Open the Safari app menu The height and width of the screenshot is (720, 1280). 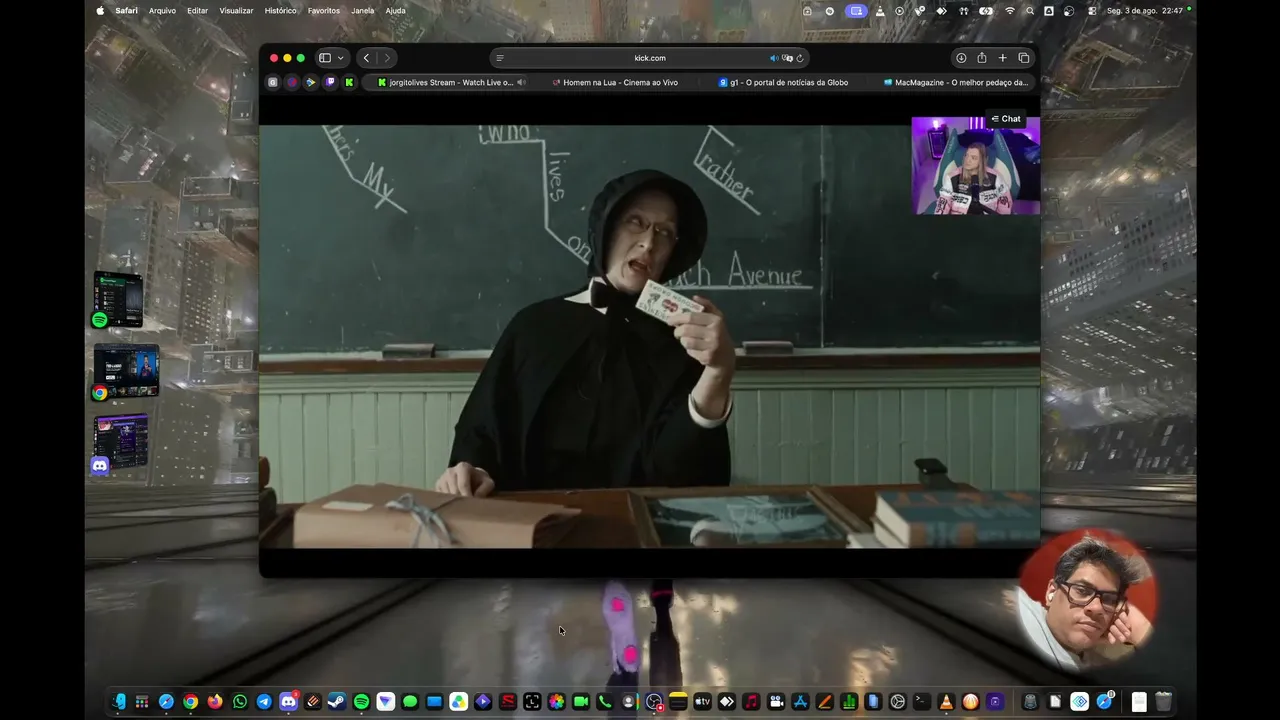tap(126, 11)
